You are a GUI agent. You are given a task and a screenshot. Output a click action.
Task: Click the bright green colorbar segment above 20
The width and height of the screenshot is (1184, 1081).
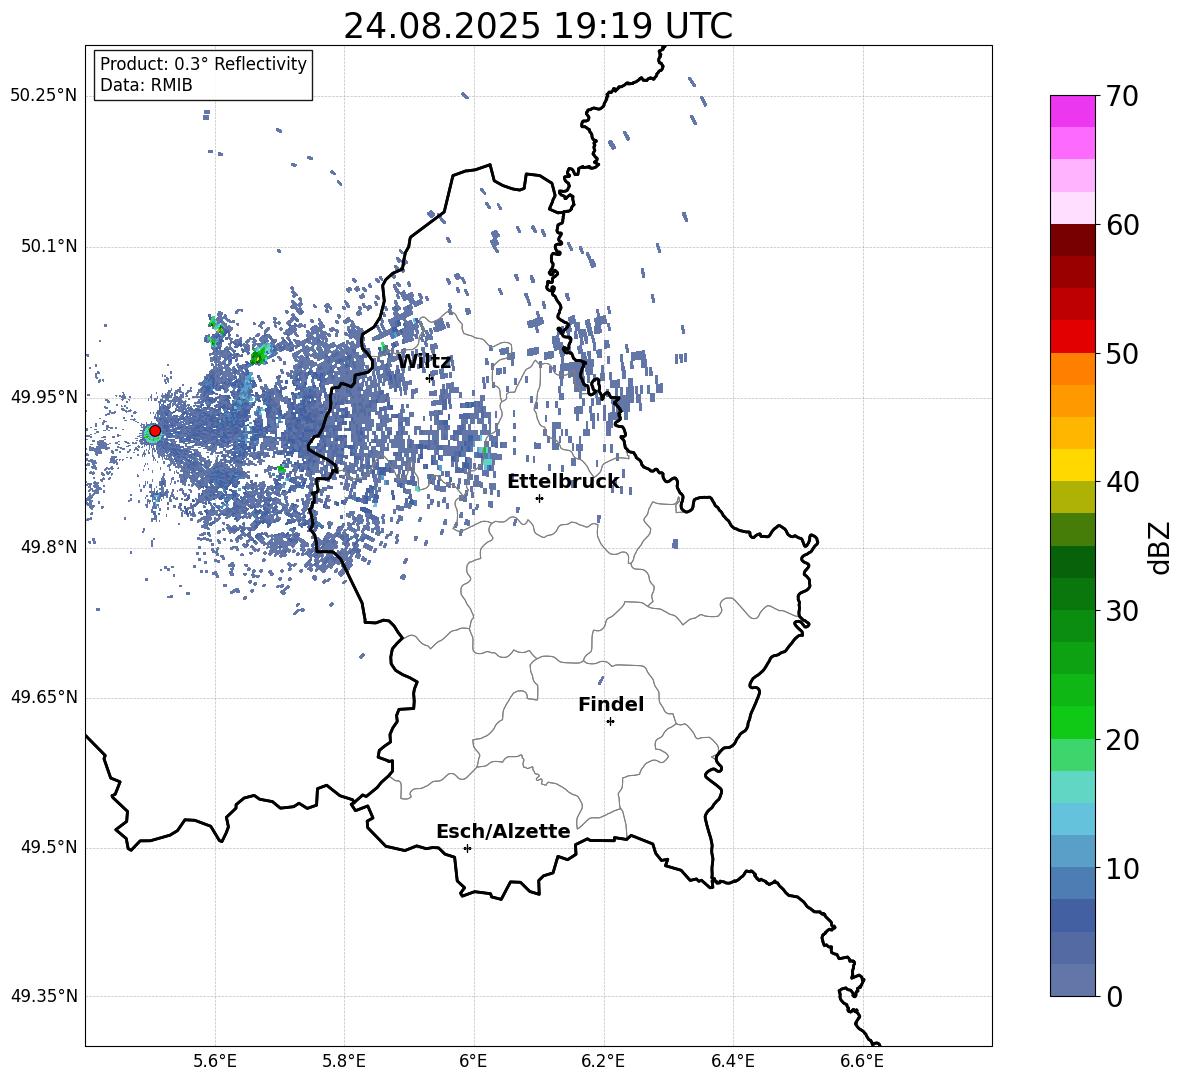pos(1073,722)
